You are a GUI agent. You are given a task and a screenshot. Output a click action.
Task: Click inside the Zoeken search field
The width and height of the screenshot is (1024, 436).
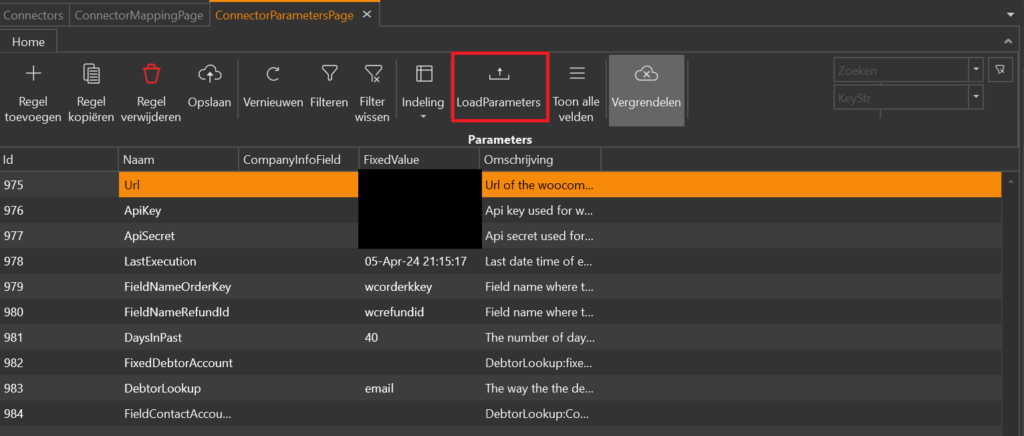[900, 70]
